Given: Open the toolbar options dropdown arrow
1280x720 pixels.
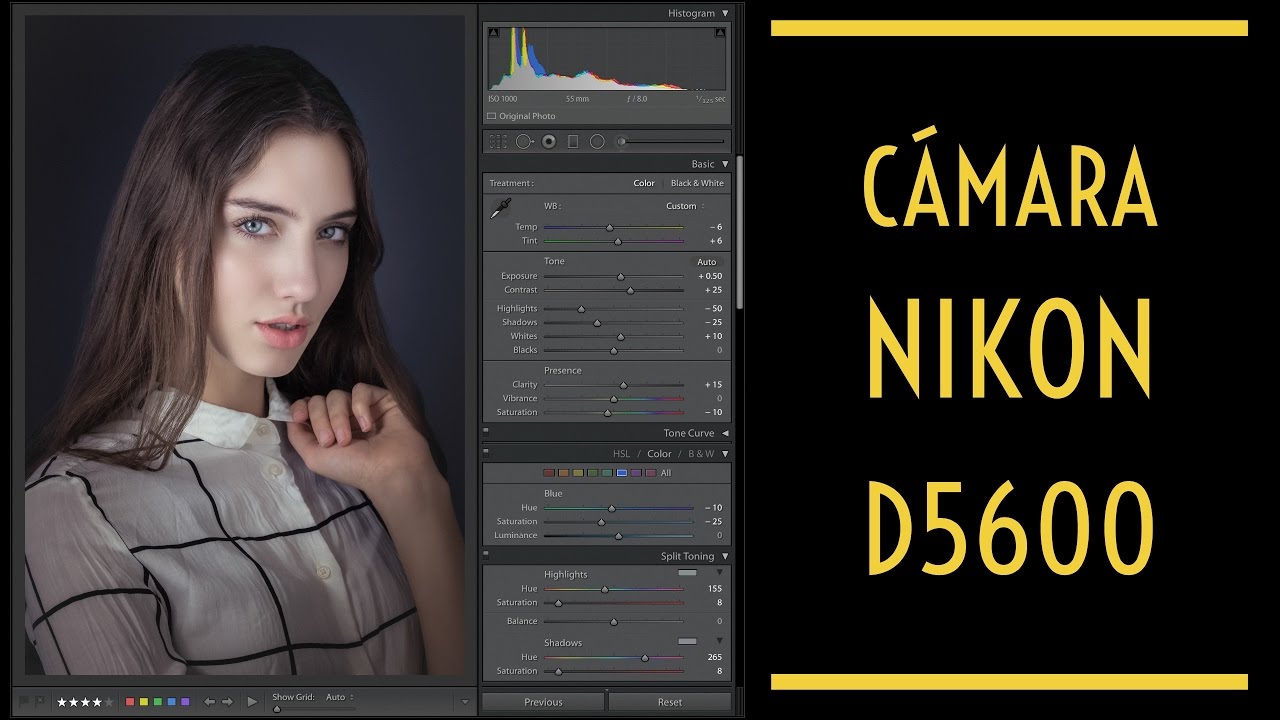Looking at the screenshot, I should click(x=464, y=702).
